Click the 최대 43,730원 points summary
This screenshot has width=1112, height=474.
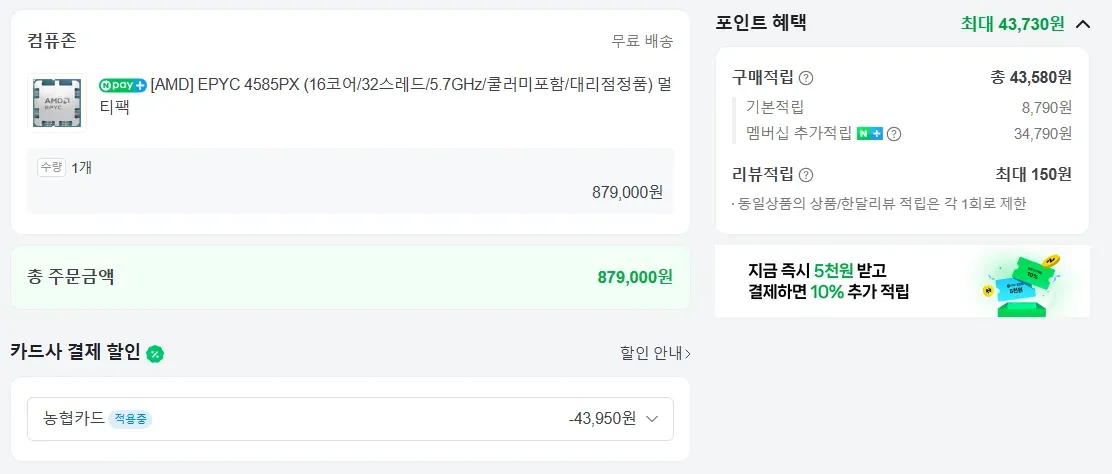(x=1013, y=24)
